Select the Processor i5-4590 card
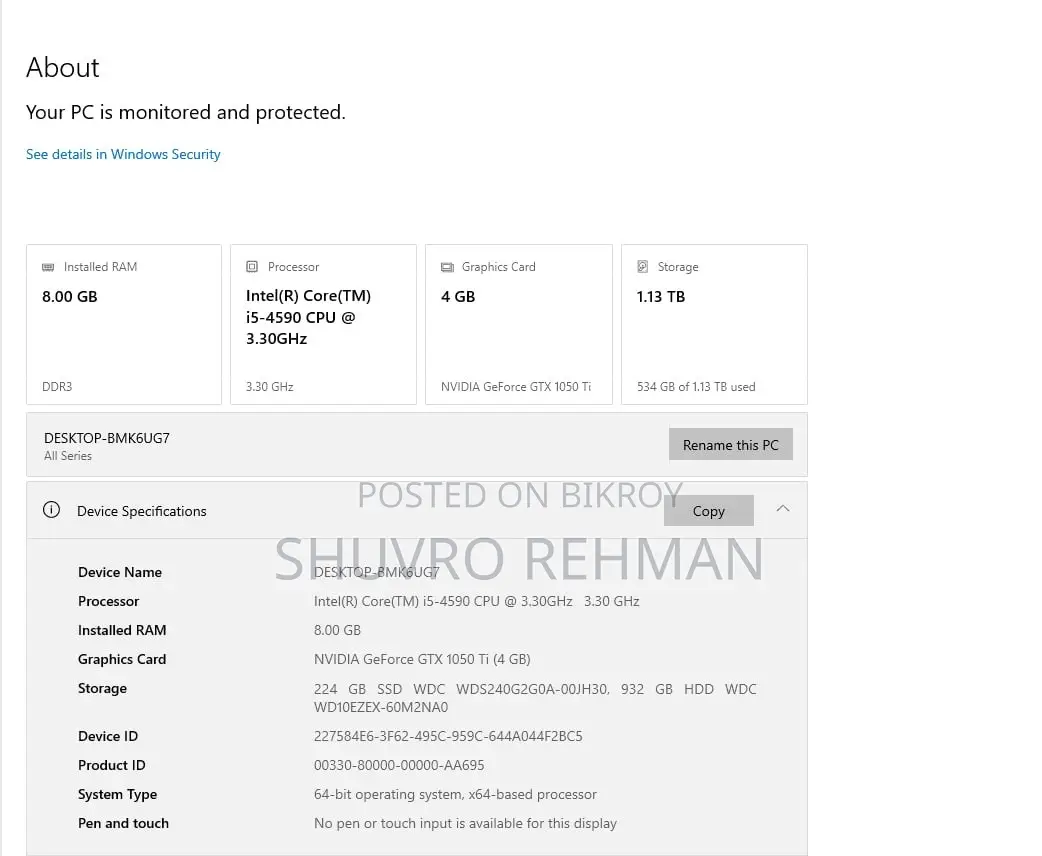1042x856 pixels. [x=323, y=324]
